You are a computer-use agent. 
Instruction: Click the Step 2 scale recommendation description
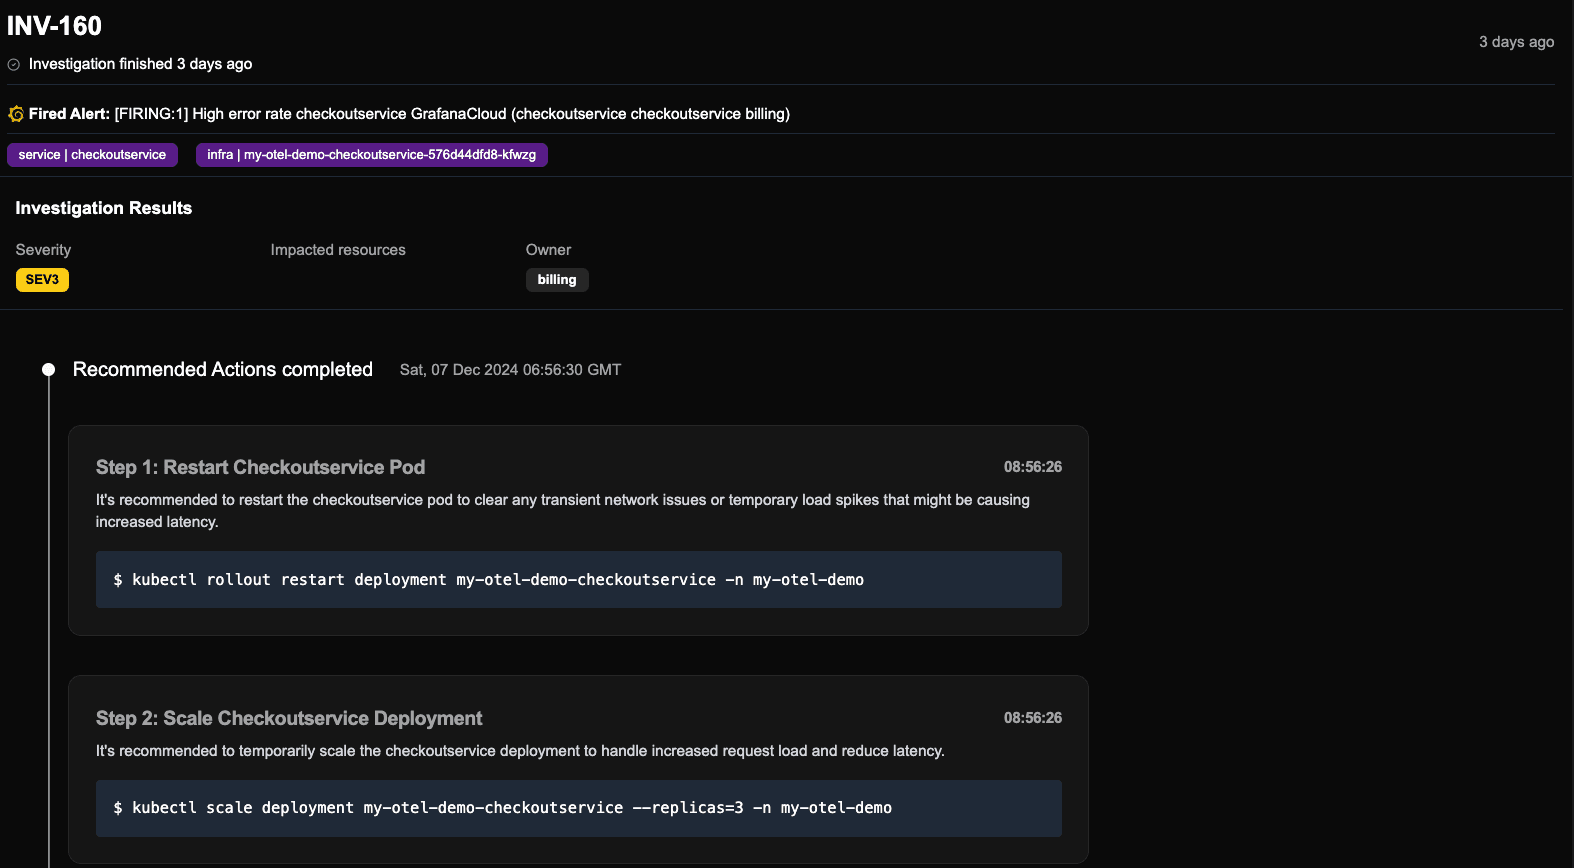click(520, 751)
